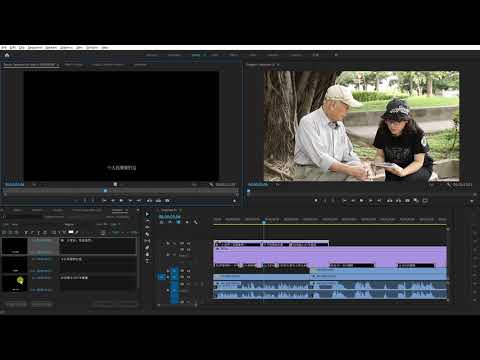480x360 pixels.
Task: Click Insert in the Source monitor
Action: click(149, 201)
